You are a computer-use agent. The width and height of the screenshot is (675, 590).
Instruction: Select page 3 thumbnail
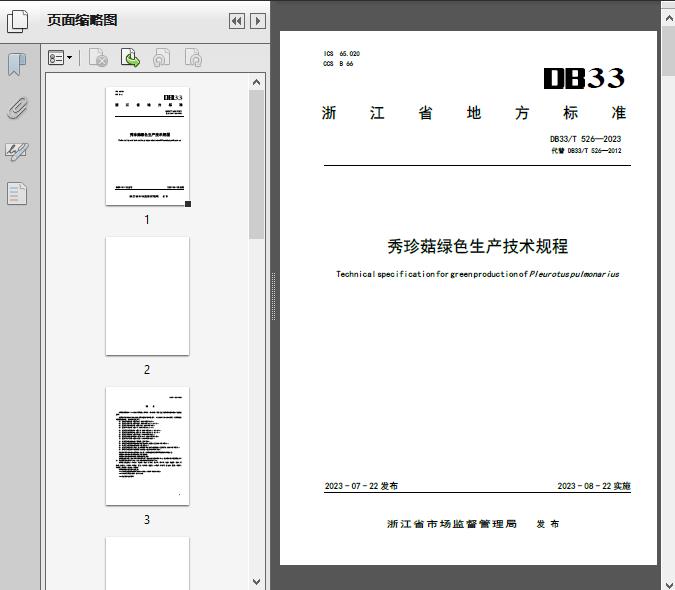(147, 446)
